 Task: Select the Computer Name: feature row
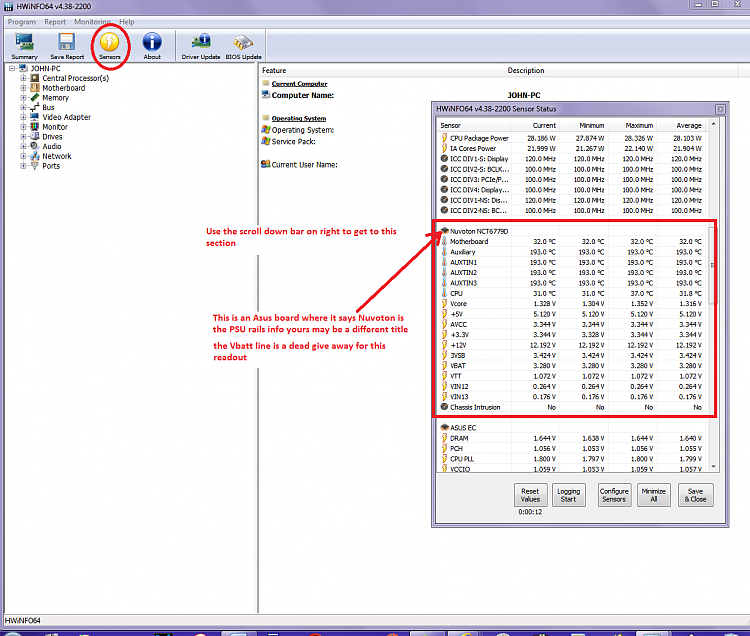[303, 95]
